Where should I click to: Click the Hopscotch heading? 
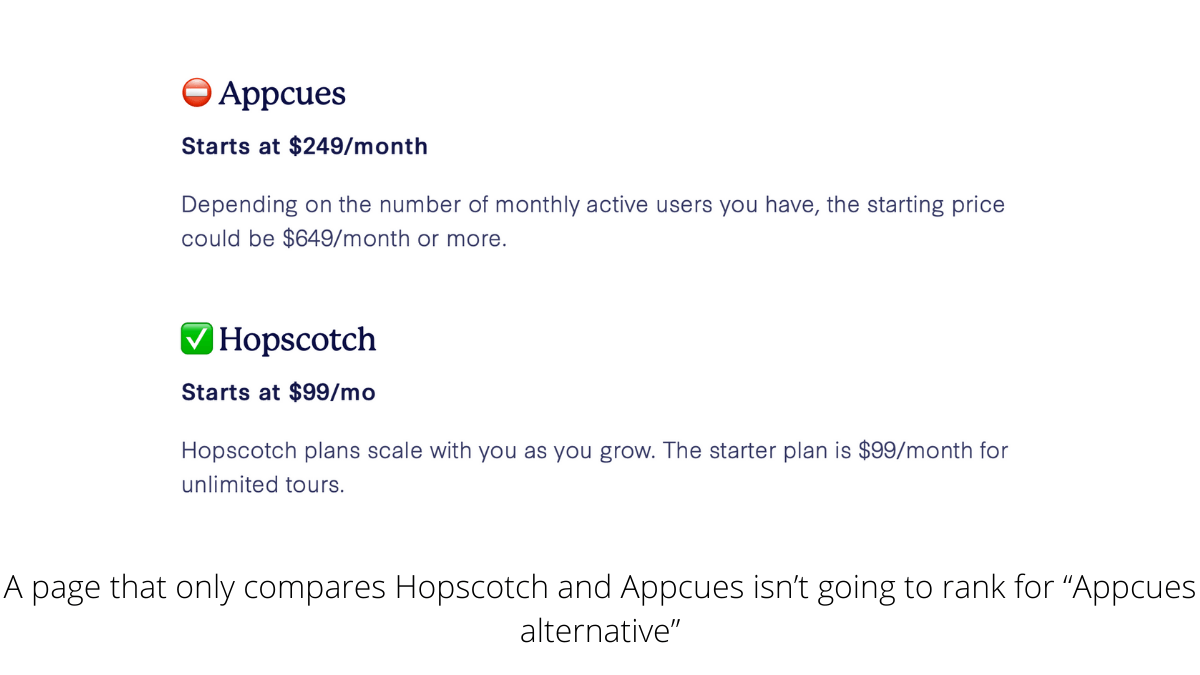tap(297, 340)
